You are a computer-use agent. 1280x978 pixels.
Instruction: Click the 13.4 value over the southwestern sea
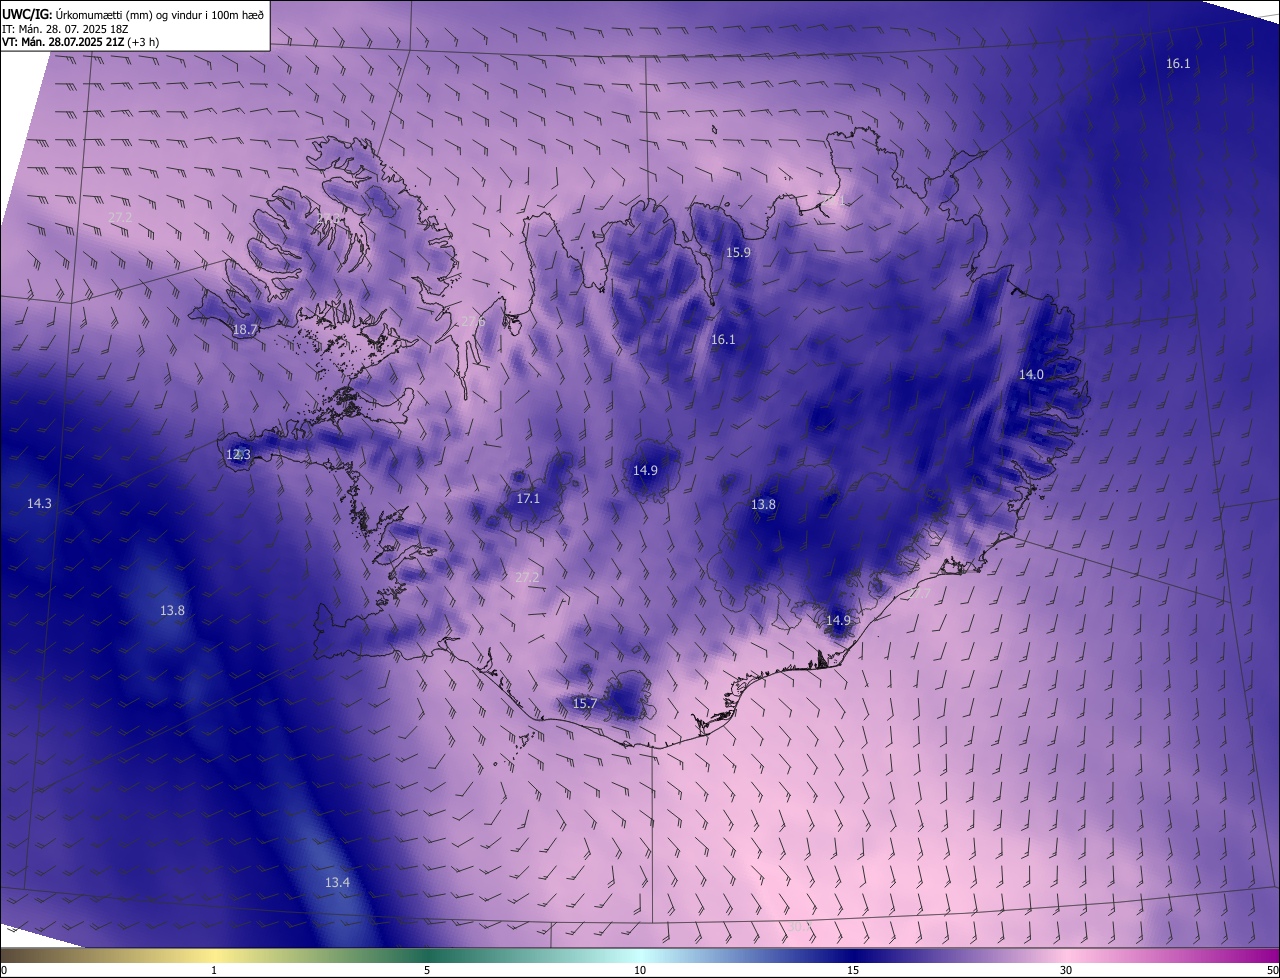tap(338, 882)
